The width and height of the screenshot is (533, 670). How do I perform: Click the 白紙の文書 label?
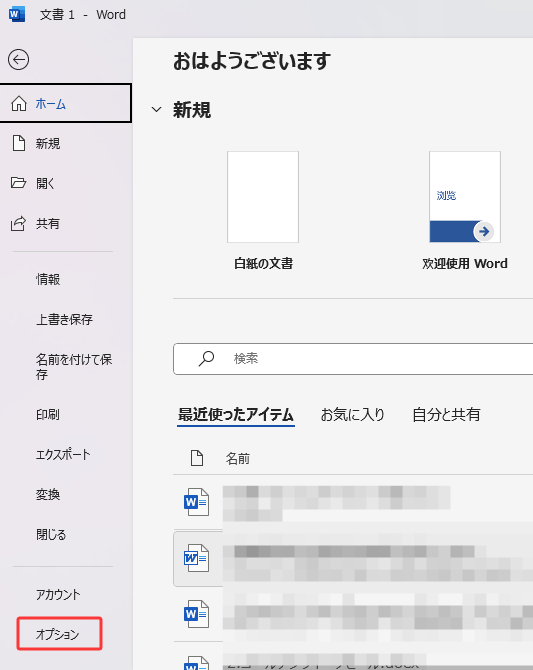pos(263,263)
